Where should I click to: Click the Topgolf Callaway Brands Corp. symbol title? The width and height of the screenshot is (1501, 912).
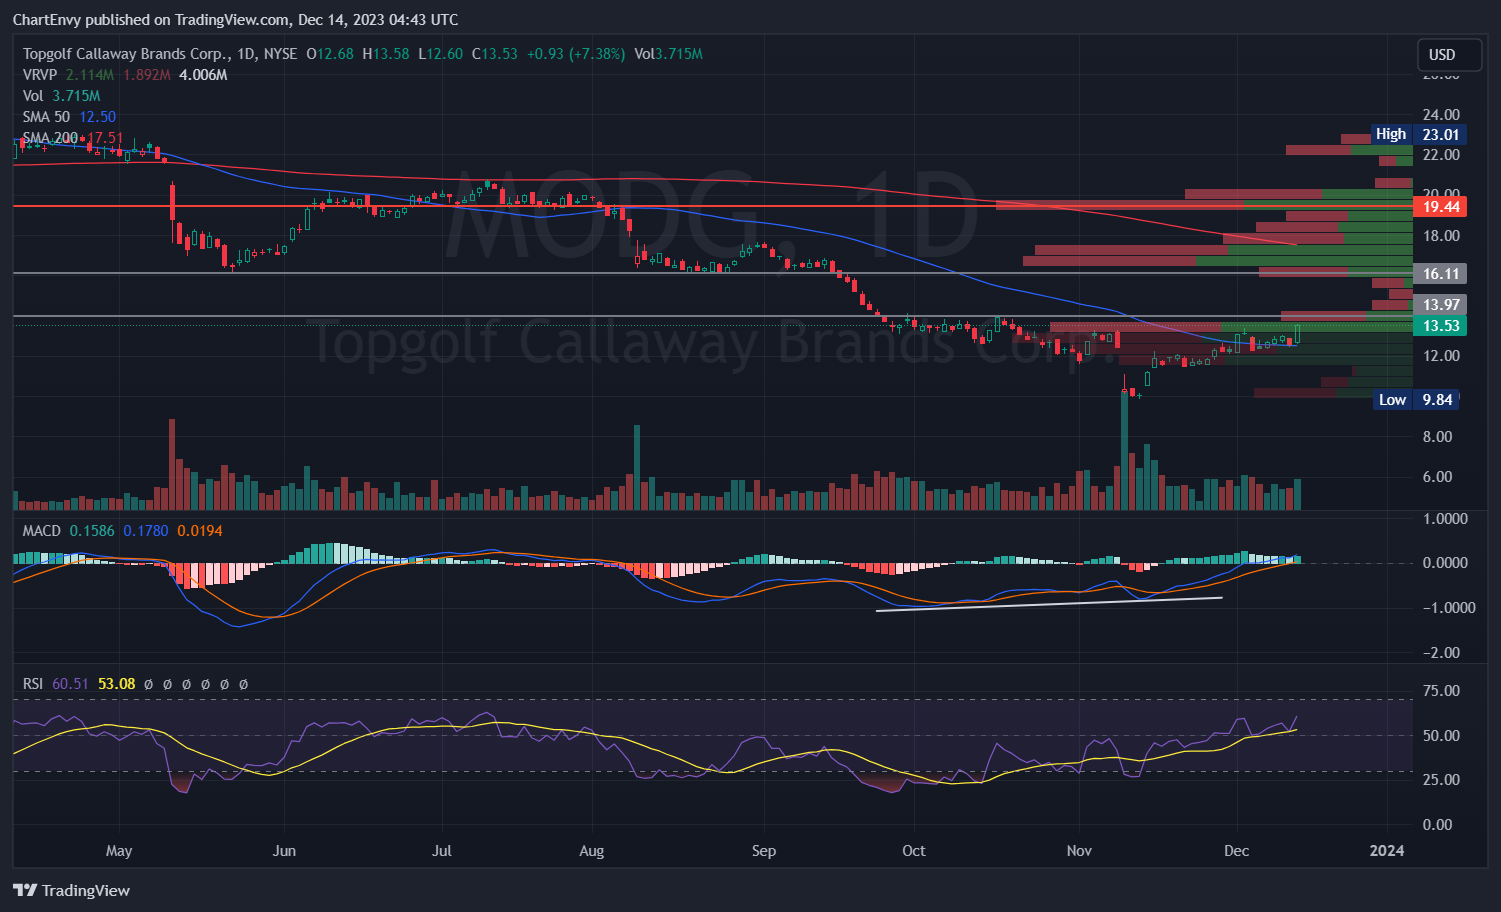coord(127,54)
